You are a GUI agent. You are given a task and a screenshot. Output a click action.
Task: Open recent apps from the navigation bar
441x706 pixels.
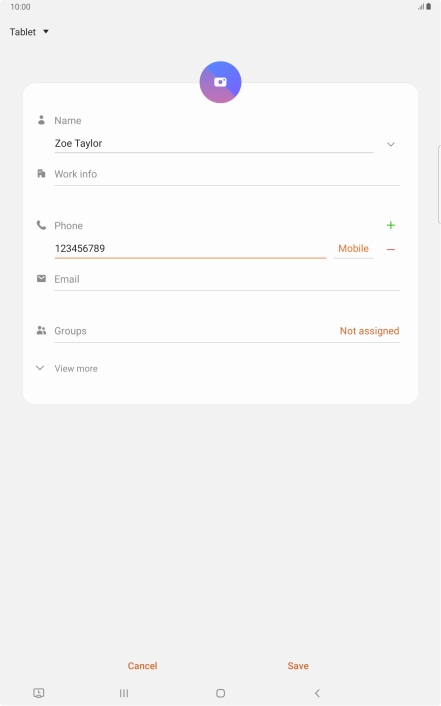coord(124,693)
